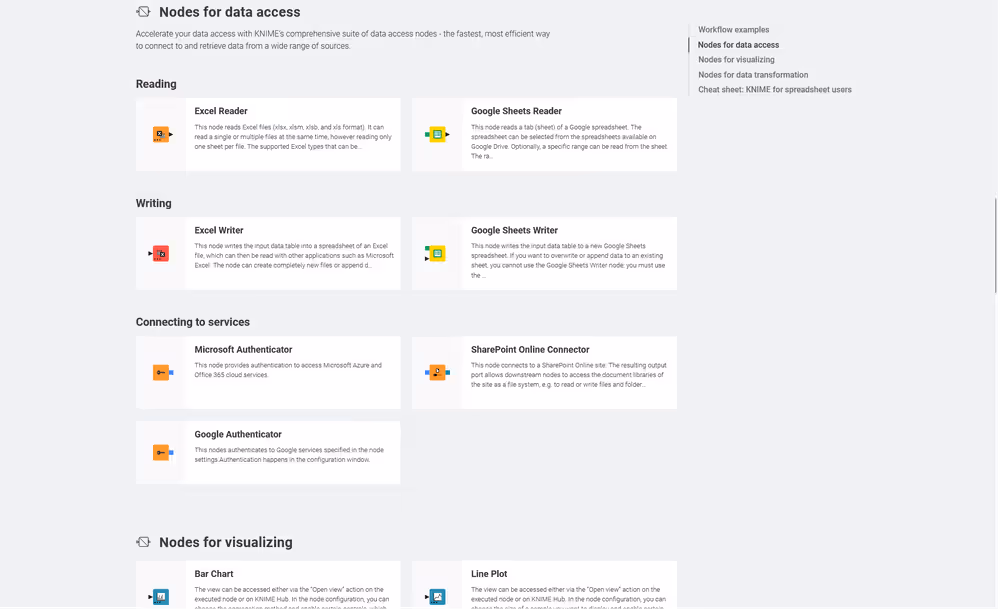Click the Excel Reader title
Image resolution: width=1000 pixels, height=609 pixels.
219,111
